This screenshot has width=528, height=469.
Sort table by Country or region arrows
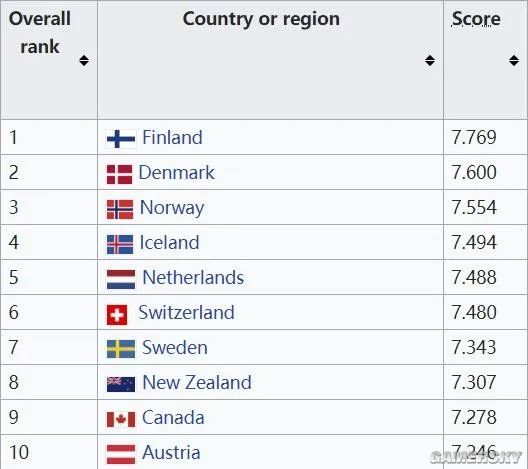tap(430, 61)
